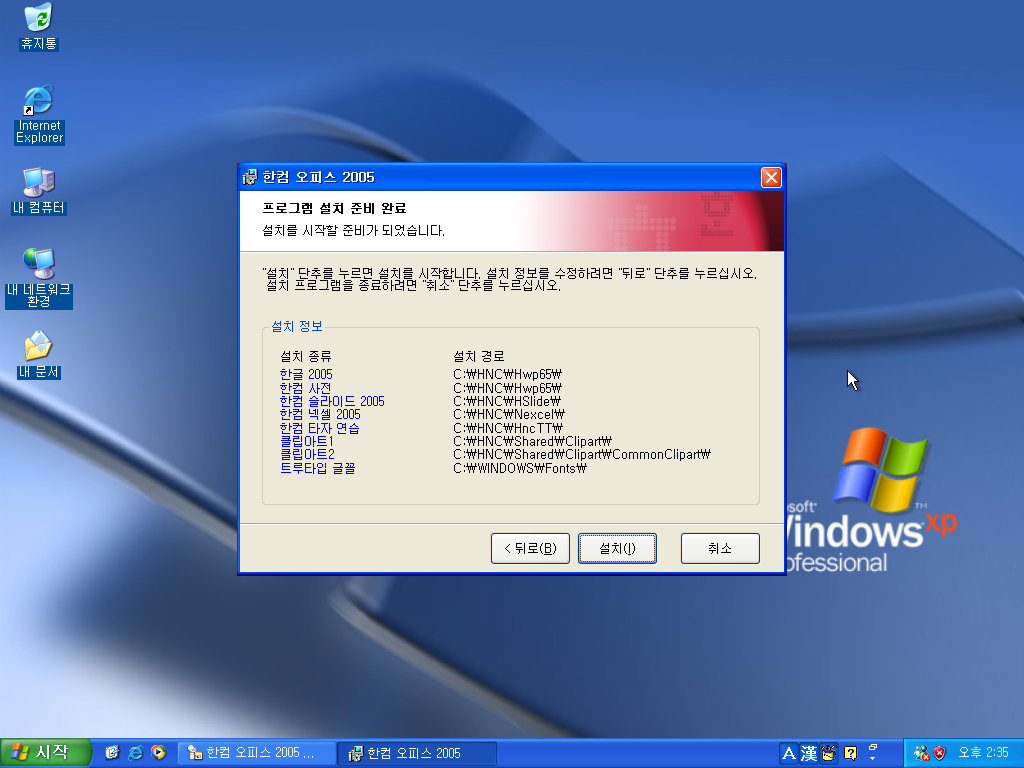The height and width of the screenshot is (768, 1024).
Task: Click the 漢 Hanja conversion icon
Action: 808,754
